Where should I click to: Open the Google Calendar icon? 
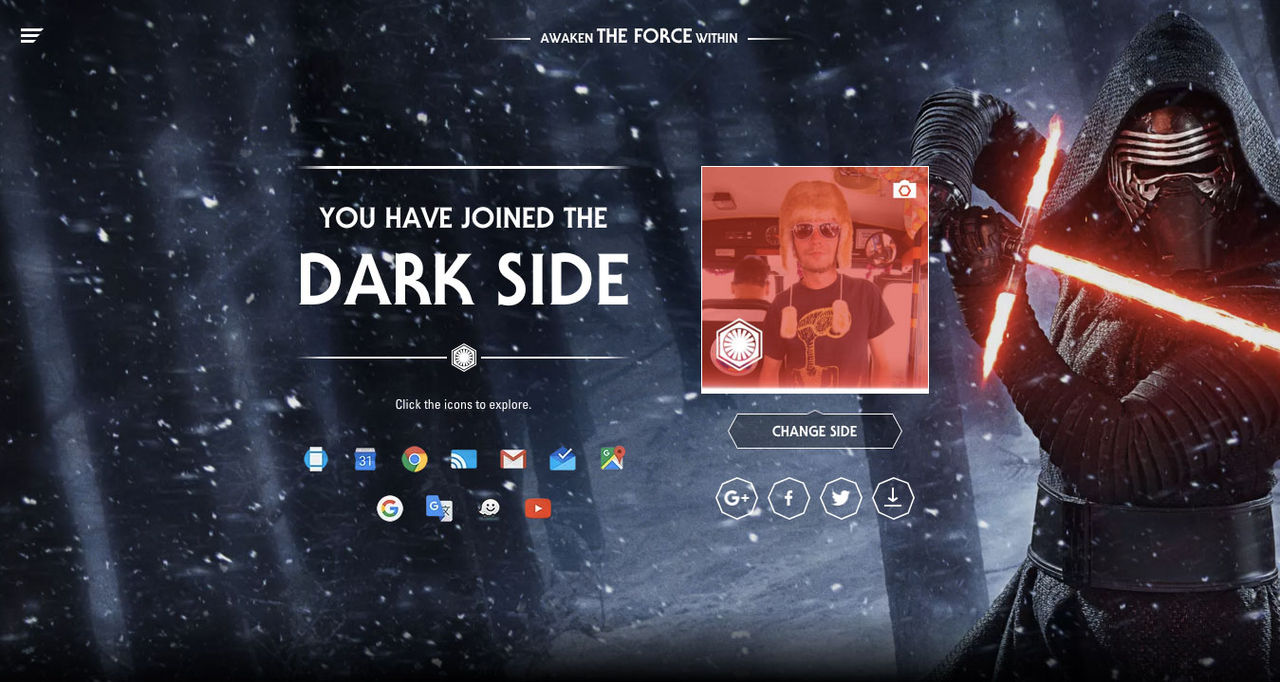[365, 459]
